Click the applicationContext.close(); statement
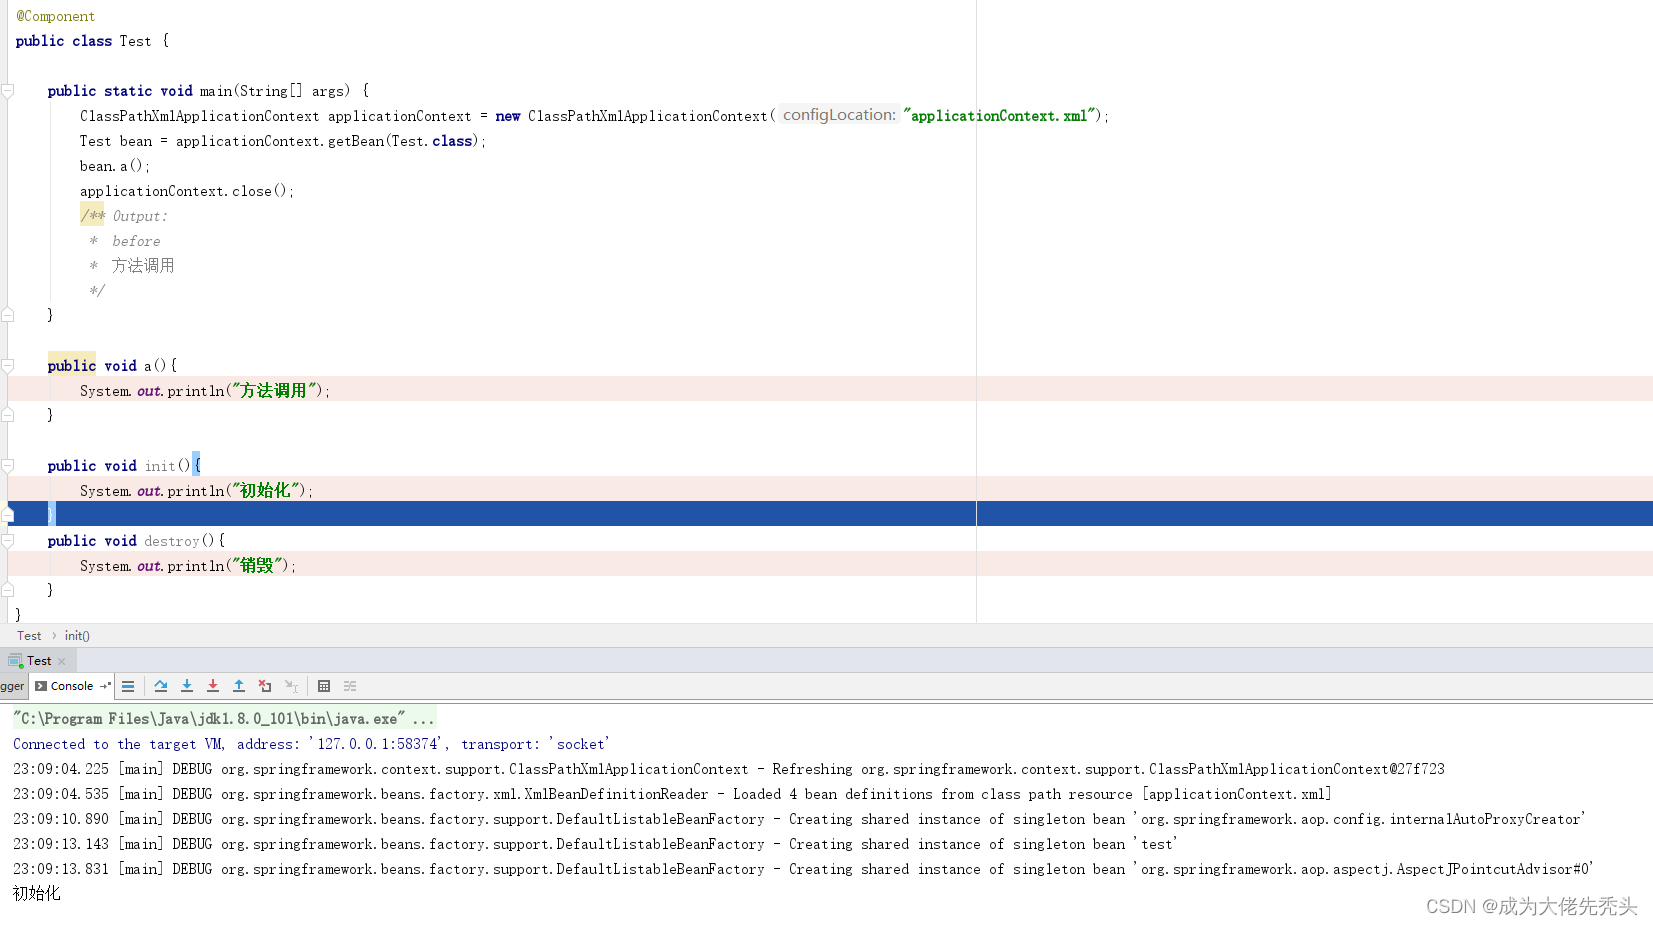1653x925 pixels. pos(187,191)
